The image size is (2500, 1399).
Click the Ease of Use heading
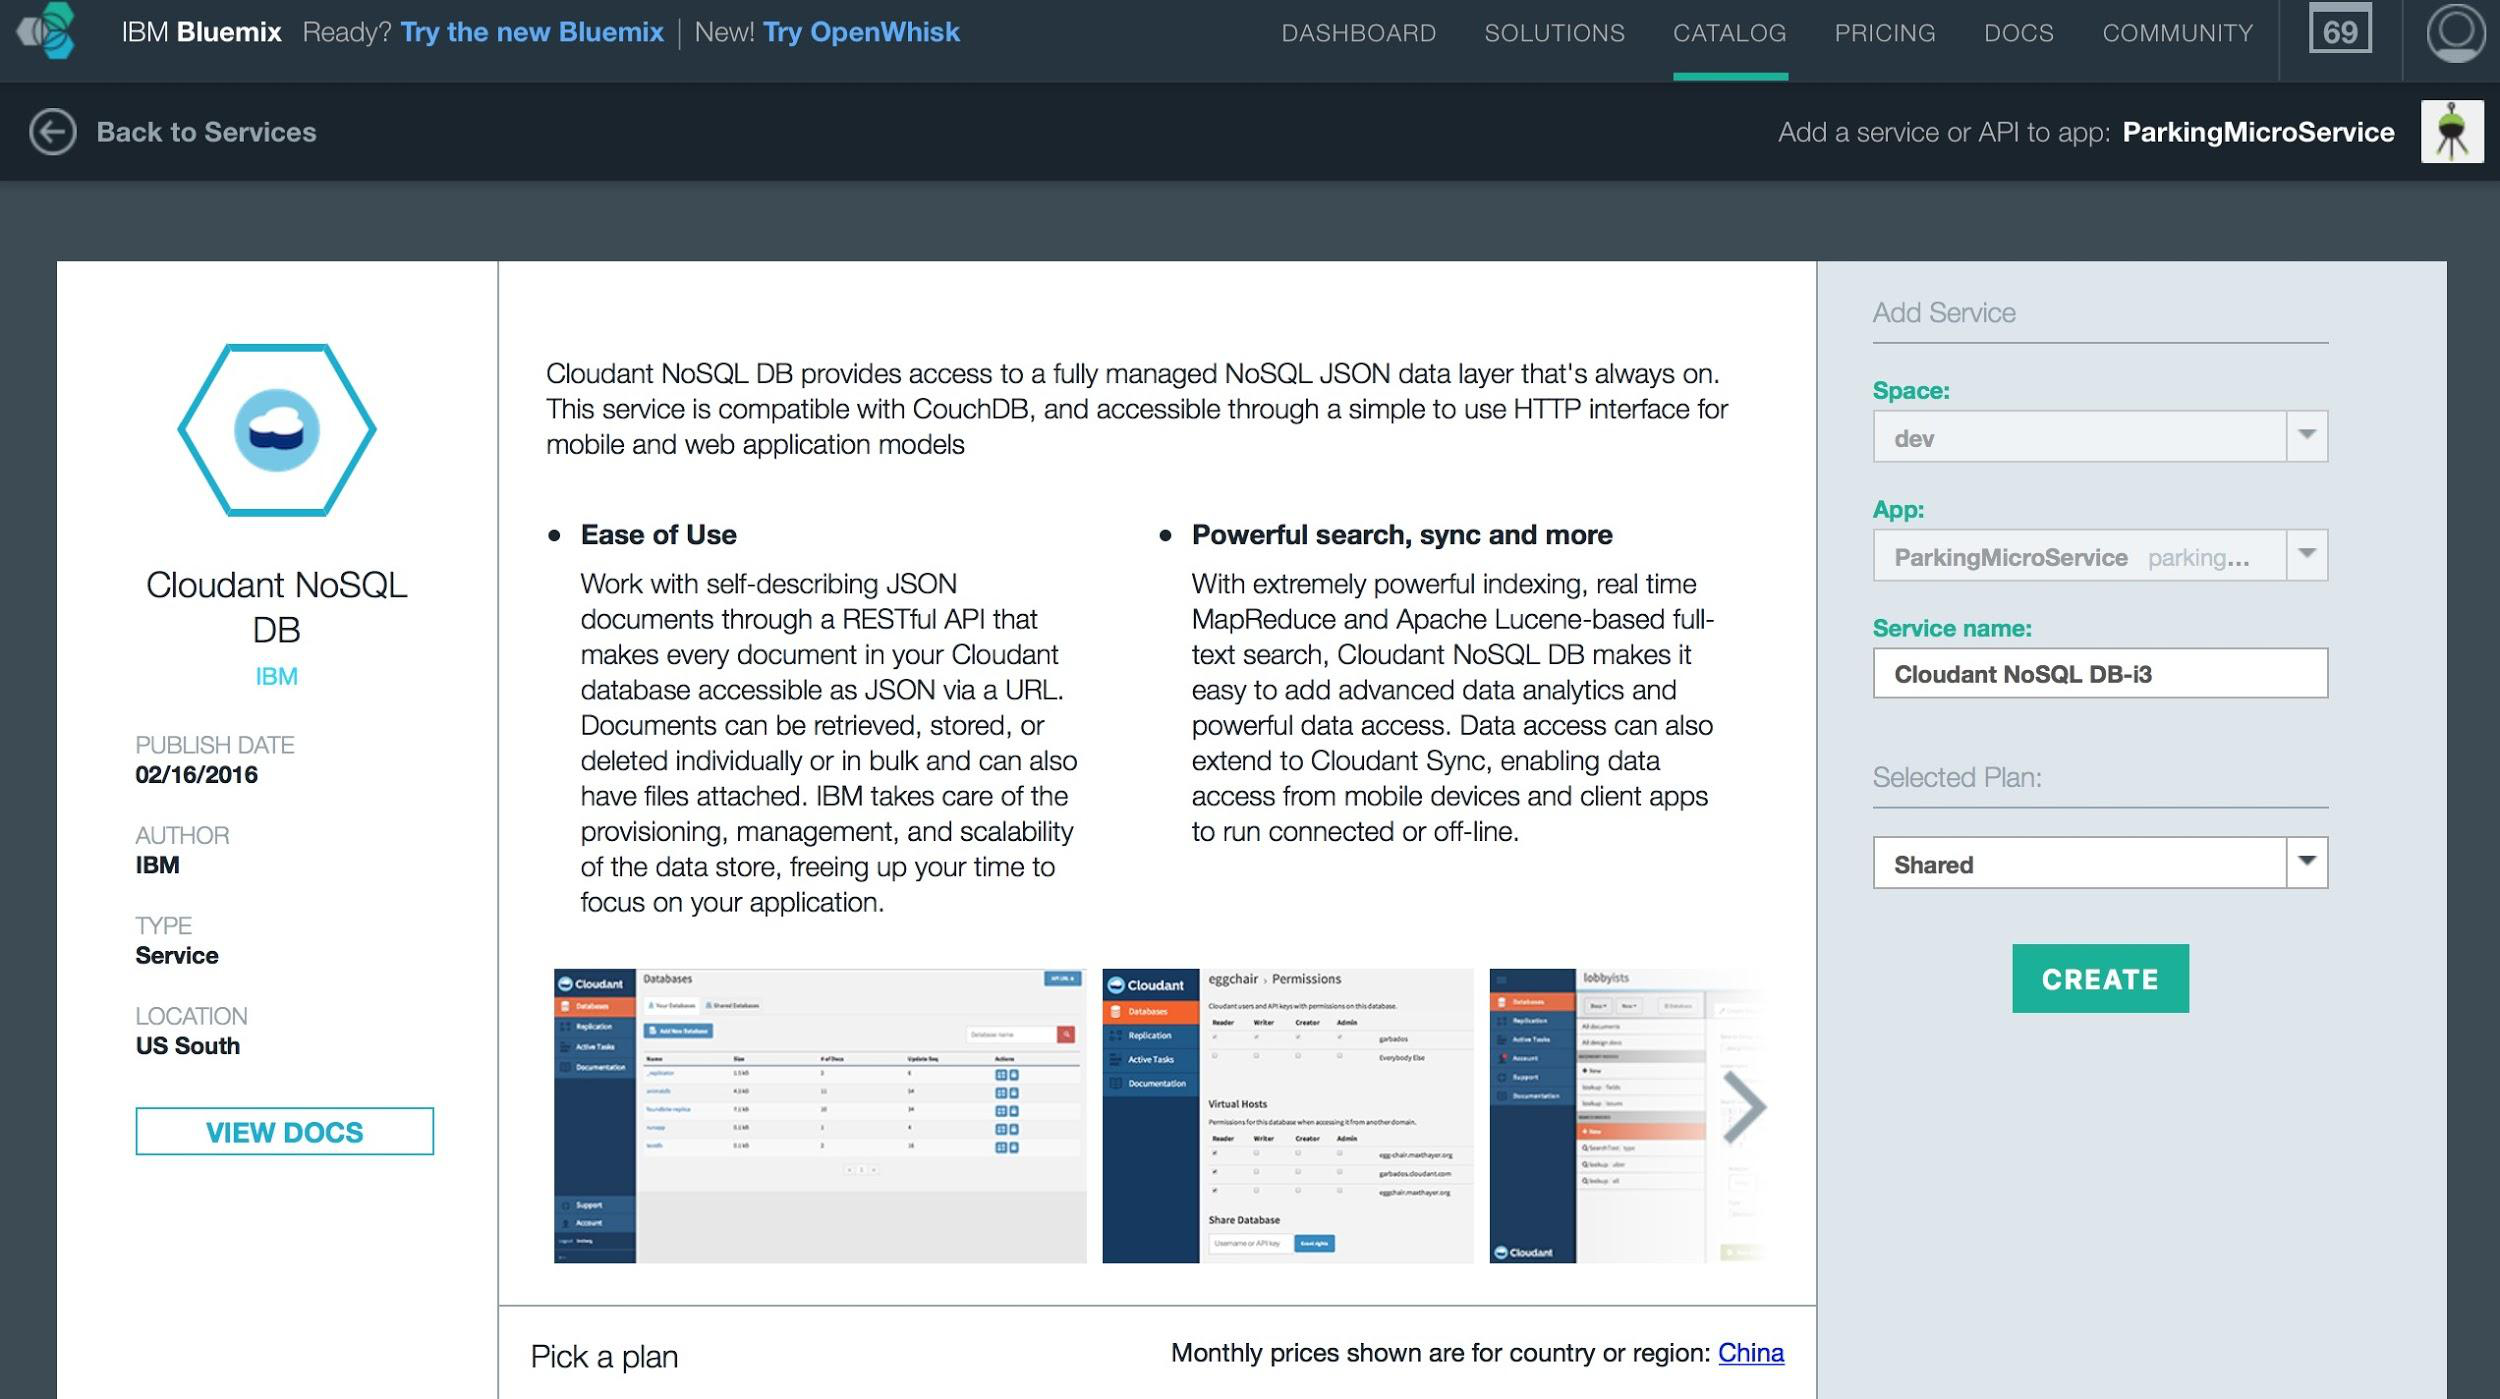(x=658, y=535)
